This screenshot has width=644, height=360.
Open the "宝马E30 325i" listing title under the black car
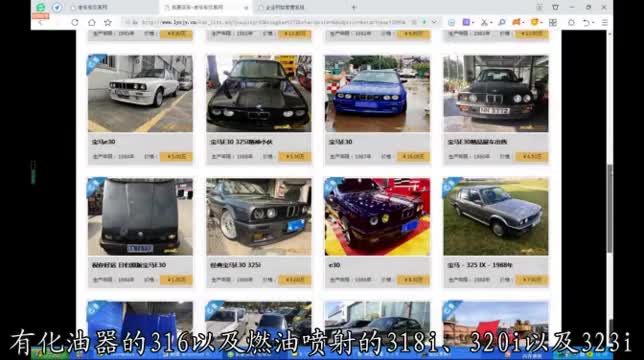tap(241, 142)
